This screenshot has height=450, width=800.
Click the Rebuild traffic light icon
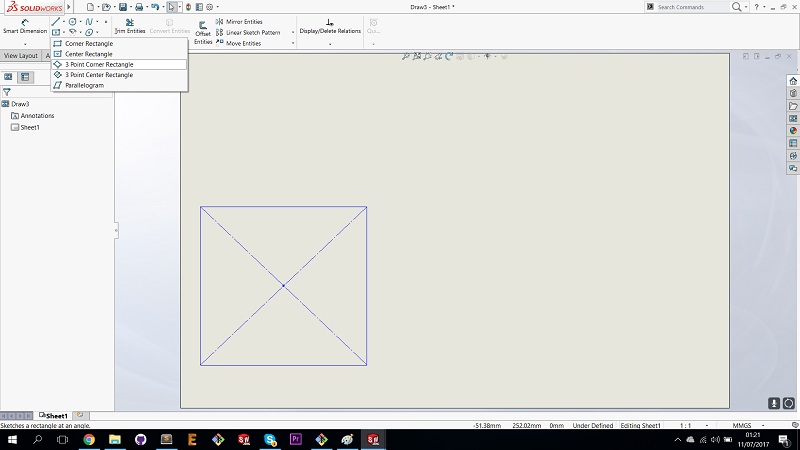188,7
